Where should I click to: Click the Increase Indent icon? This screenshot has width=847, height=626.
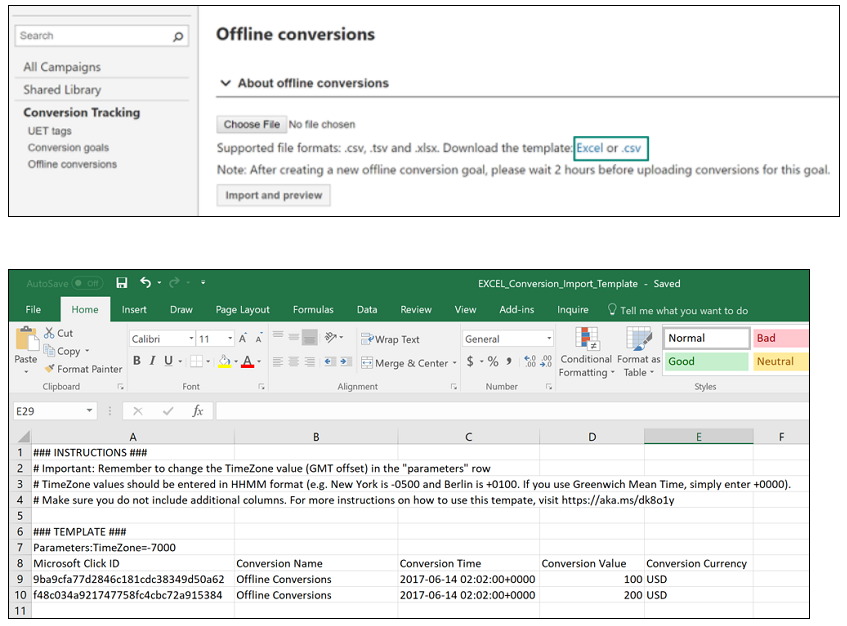point(346,362)
